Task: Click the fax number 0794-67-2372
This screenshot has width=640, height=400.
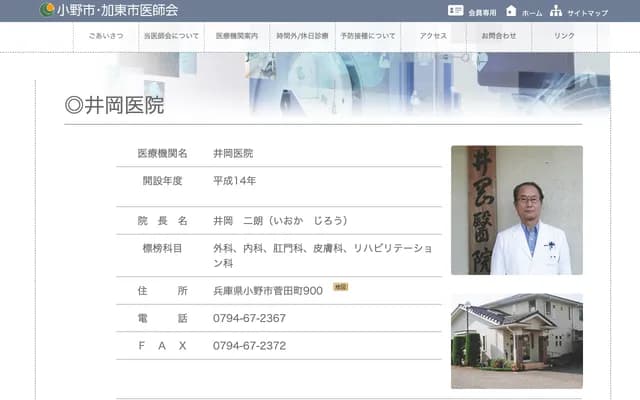Action: (x=249, y=346)
